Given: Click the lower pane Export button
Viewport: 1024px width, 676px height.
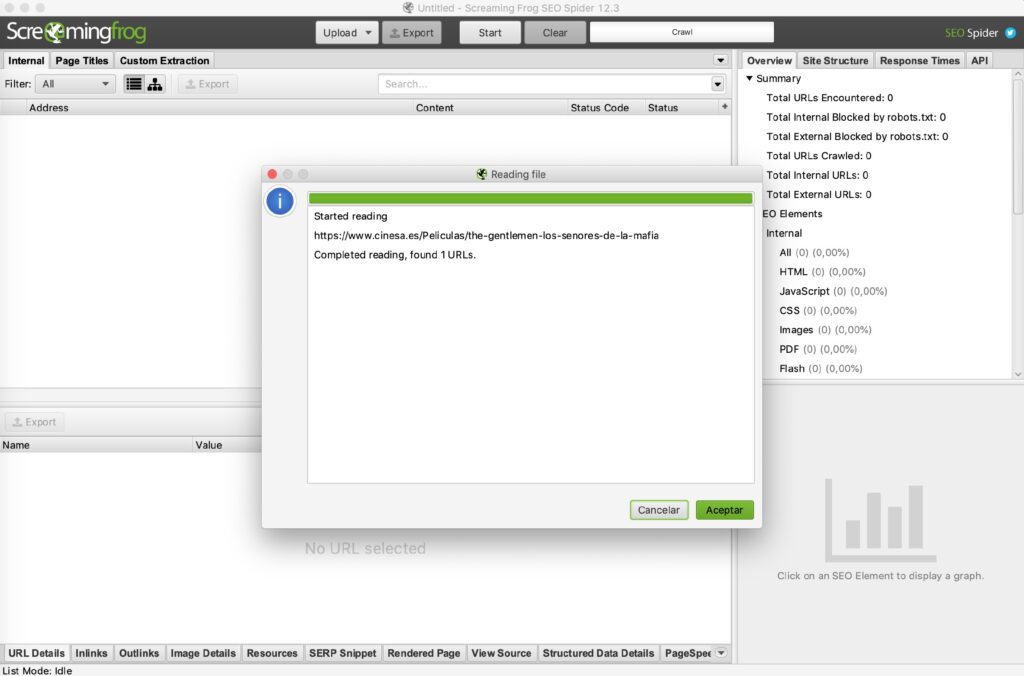Looking at the screenshot, I should pos(35,422).
